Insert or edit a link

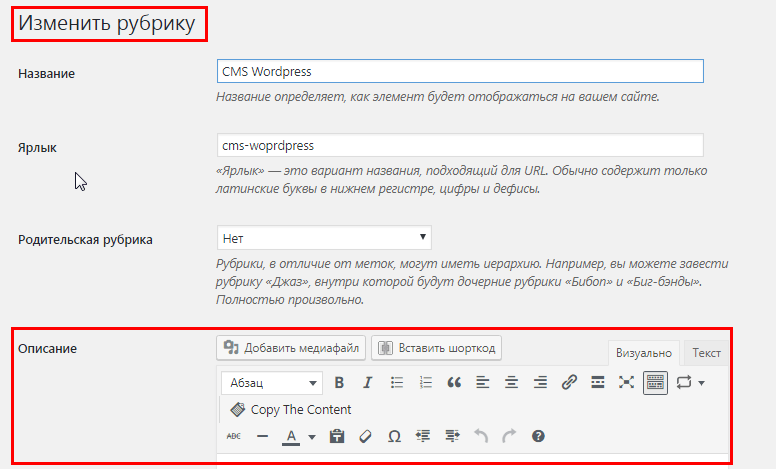pos(569,382)
